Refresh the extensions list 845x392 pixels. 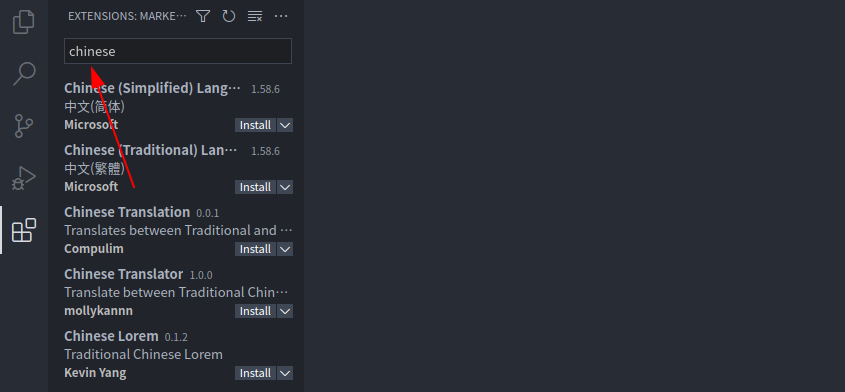click(228, 16)
